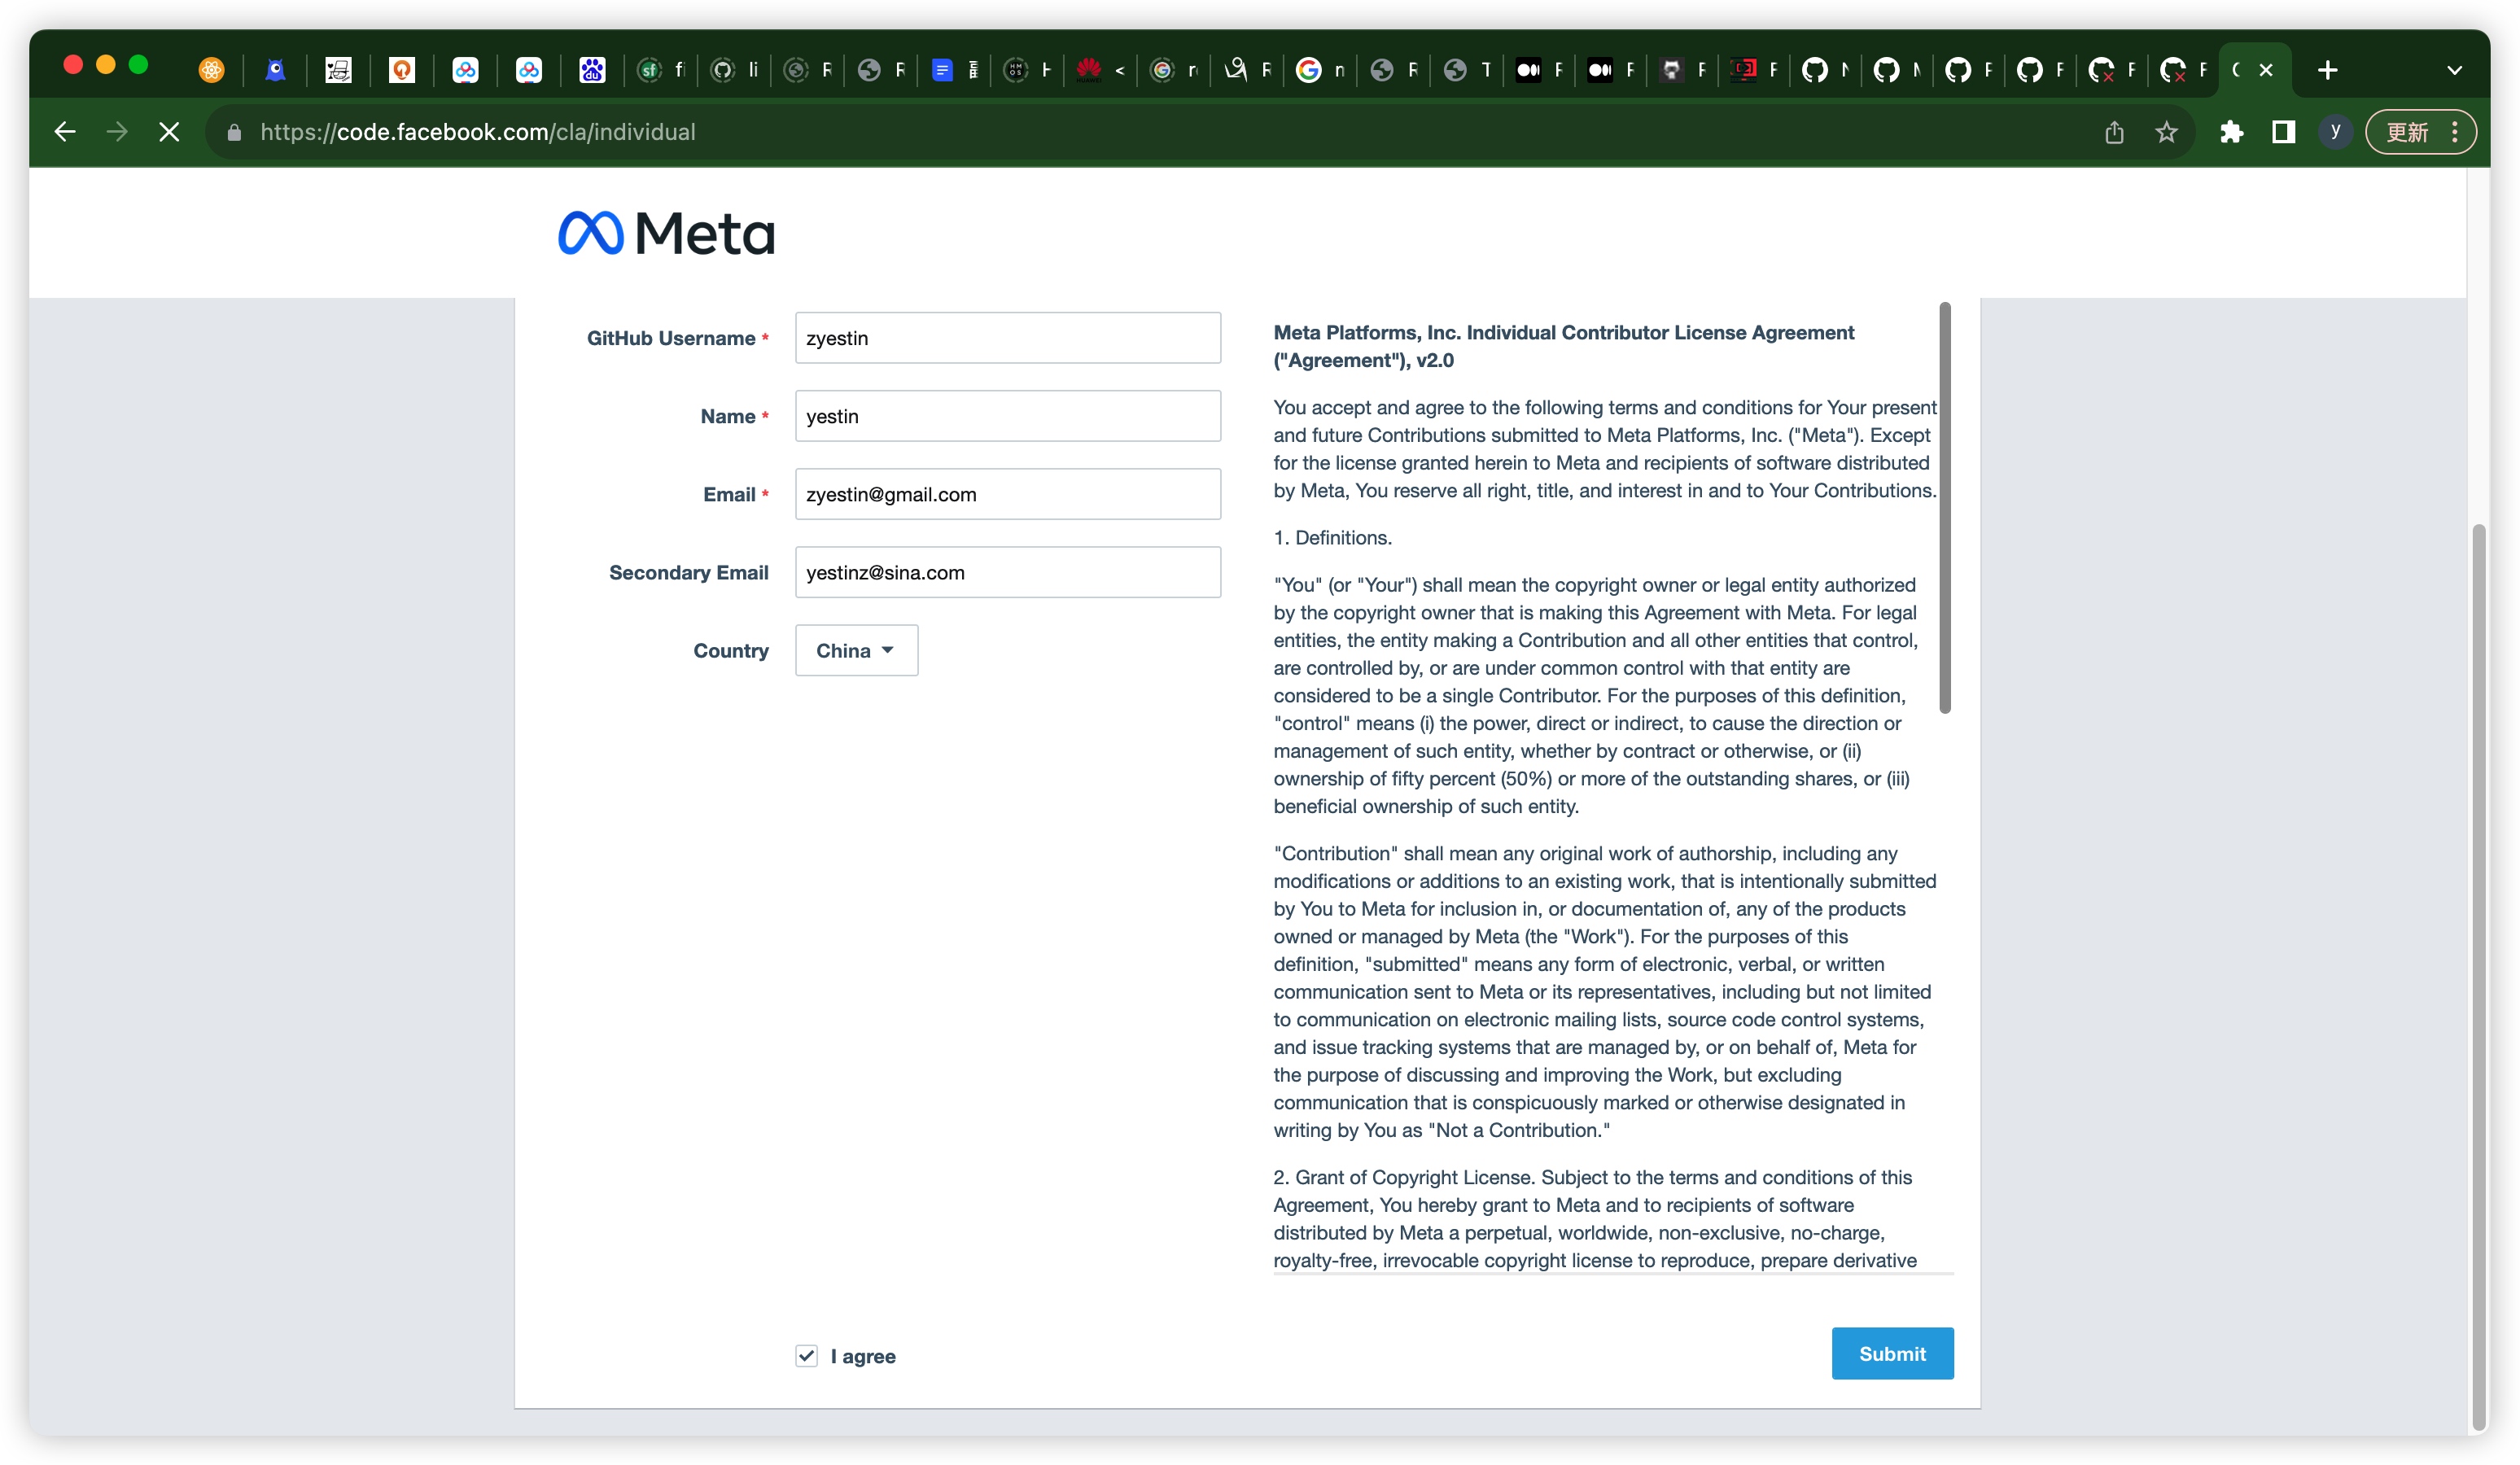Uncheck the "I agree" checkbox
Viewport: 2520px width, 1465px height.
[806, 1355]
